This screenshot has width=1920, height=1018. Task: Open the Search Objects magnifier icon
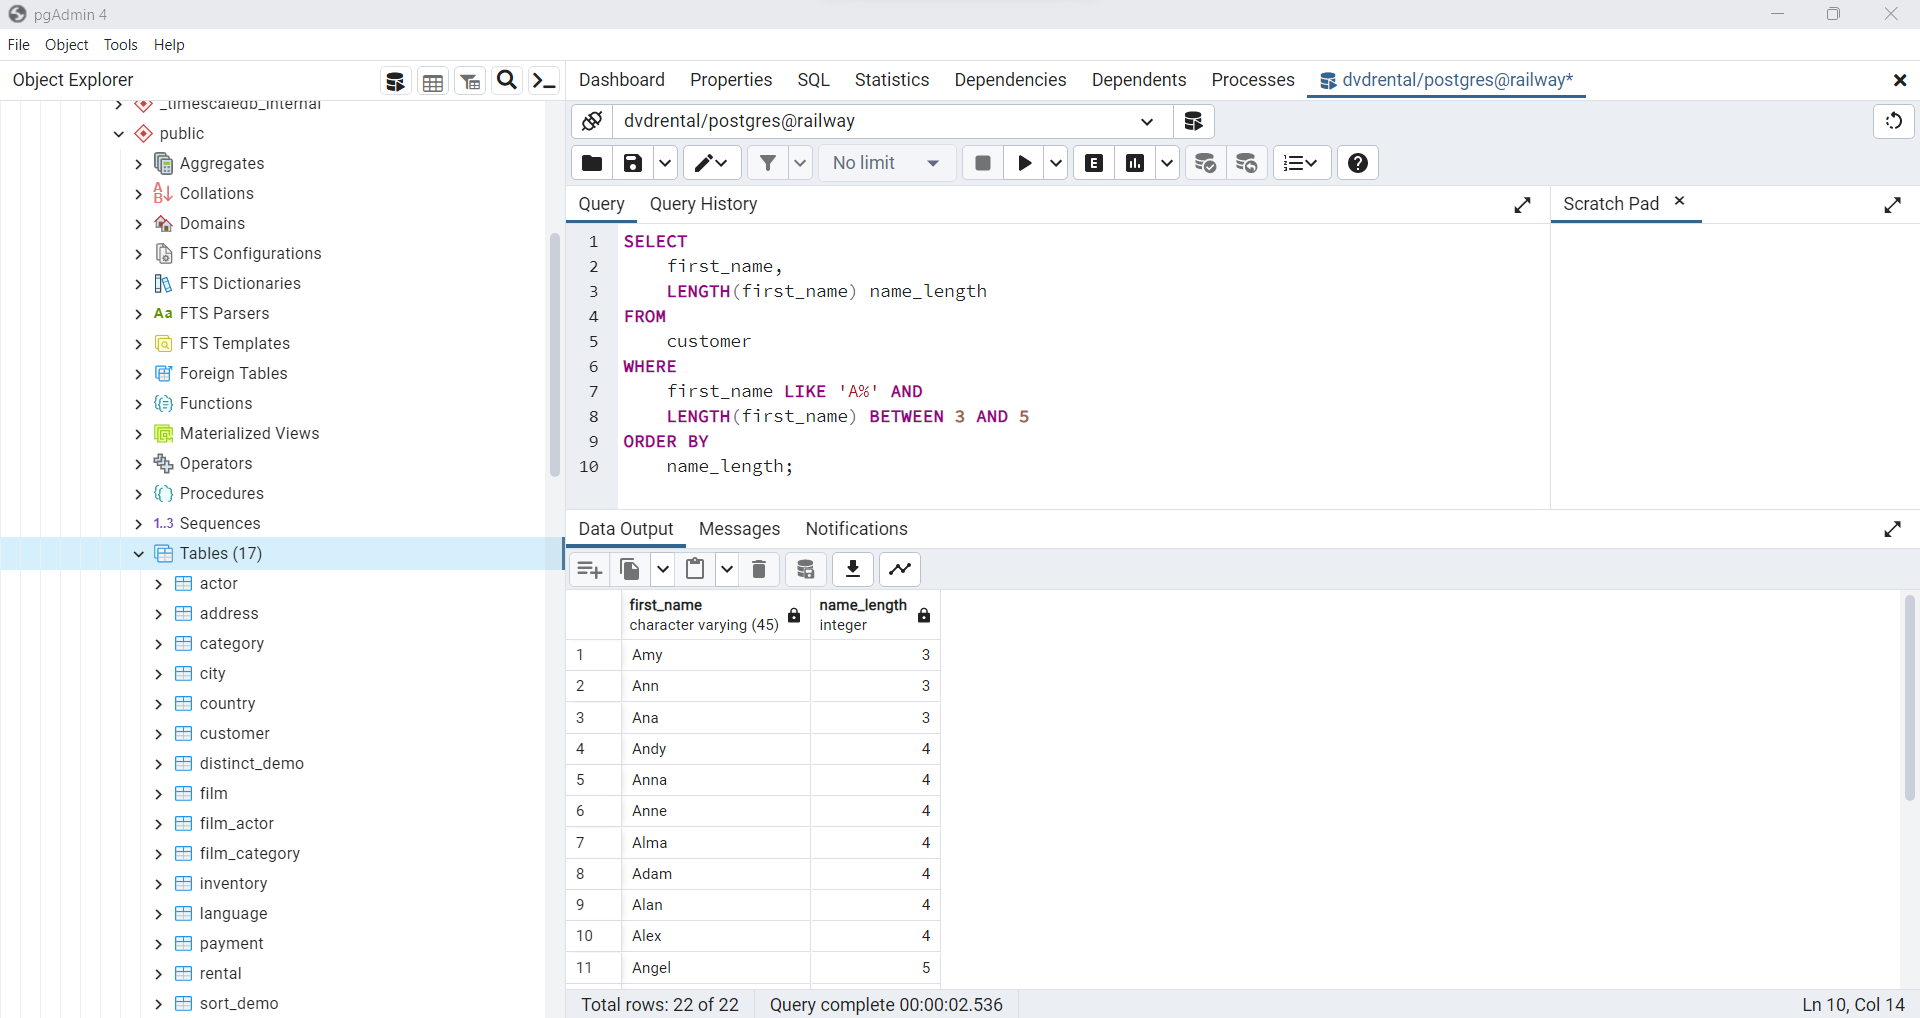pyautogui.click(x=507, y=81)
